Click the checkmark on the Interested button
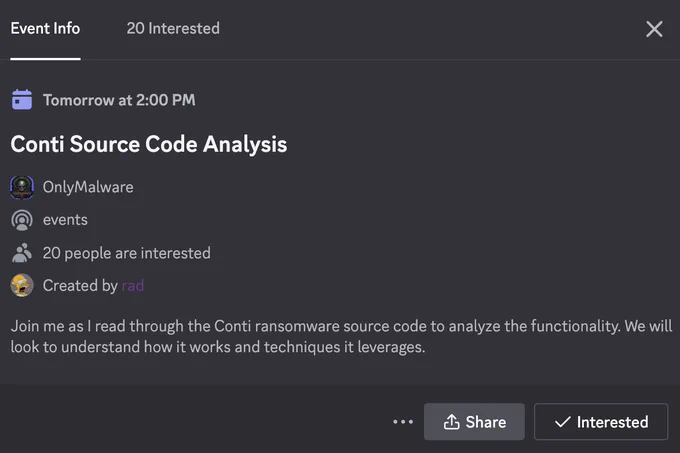Image resolution: width=680 pixels, height=453 pixels. [x=562, y=422]
